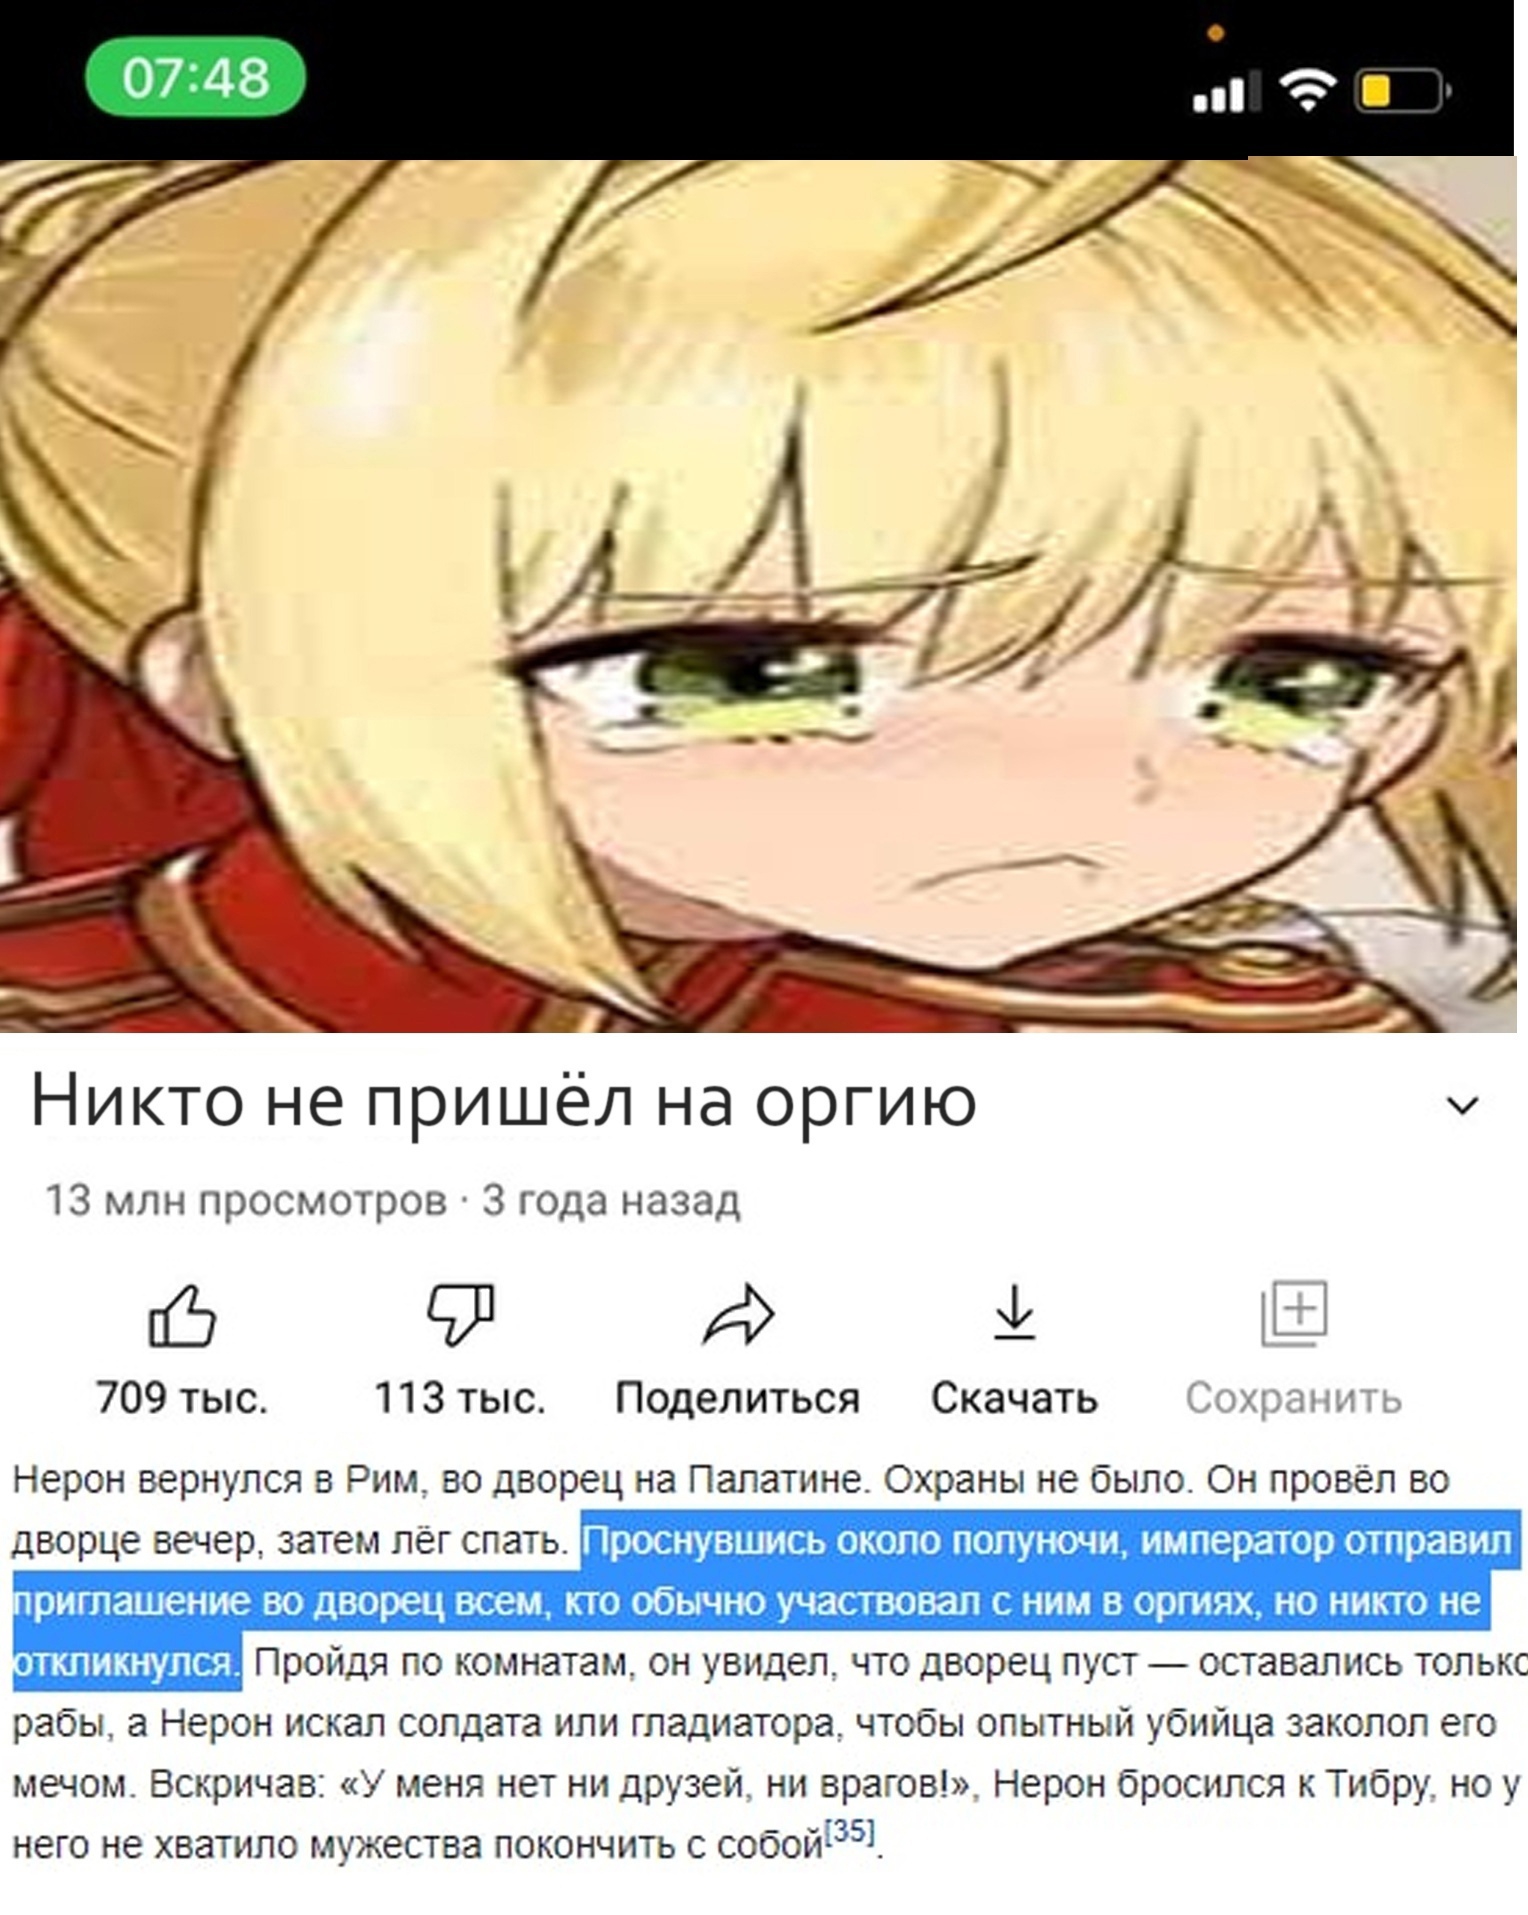This screenshot has width=1528, height=1915.
Task: Open footnote reference 35
Action: 851,1831
